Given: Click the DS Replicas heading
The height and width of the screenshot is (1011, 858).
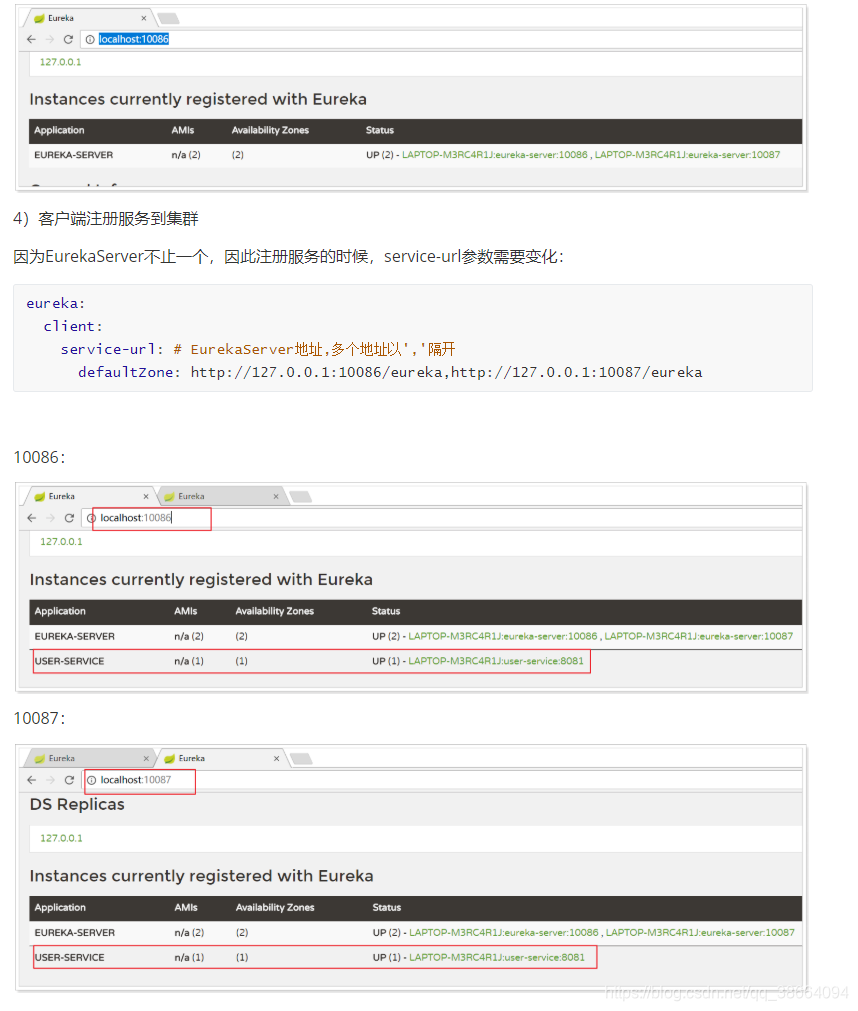Looking at the screenshot, I should pyautogui.click(x=77, y=805).
